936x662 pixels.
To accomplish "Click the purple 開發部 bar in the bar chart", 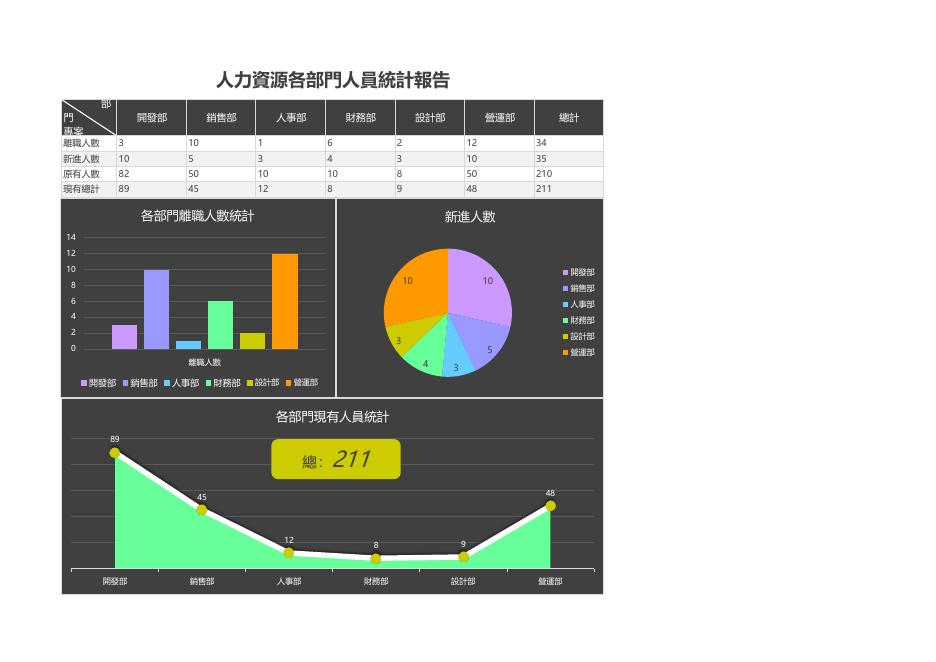I will pos(124,337).
